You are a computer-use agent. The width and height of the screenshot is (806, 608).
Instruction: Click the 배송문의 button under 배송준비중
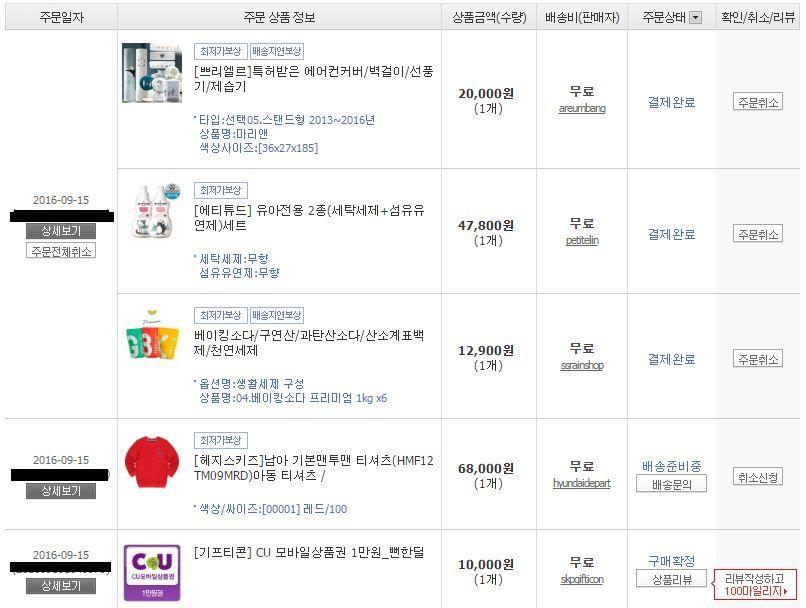click(x=671, y=484)
